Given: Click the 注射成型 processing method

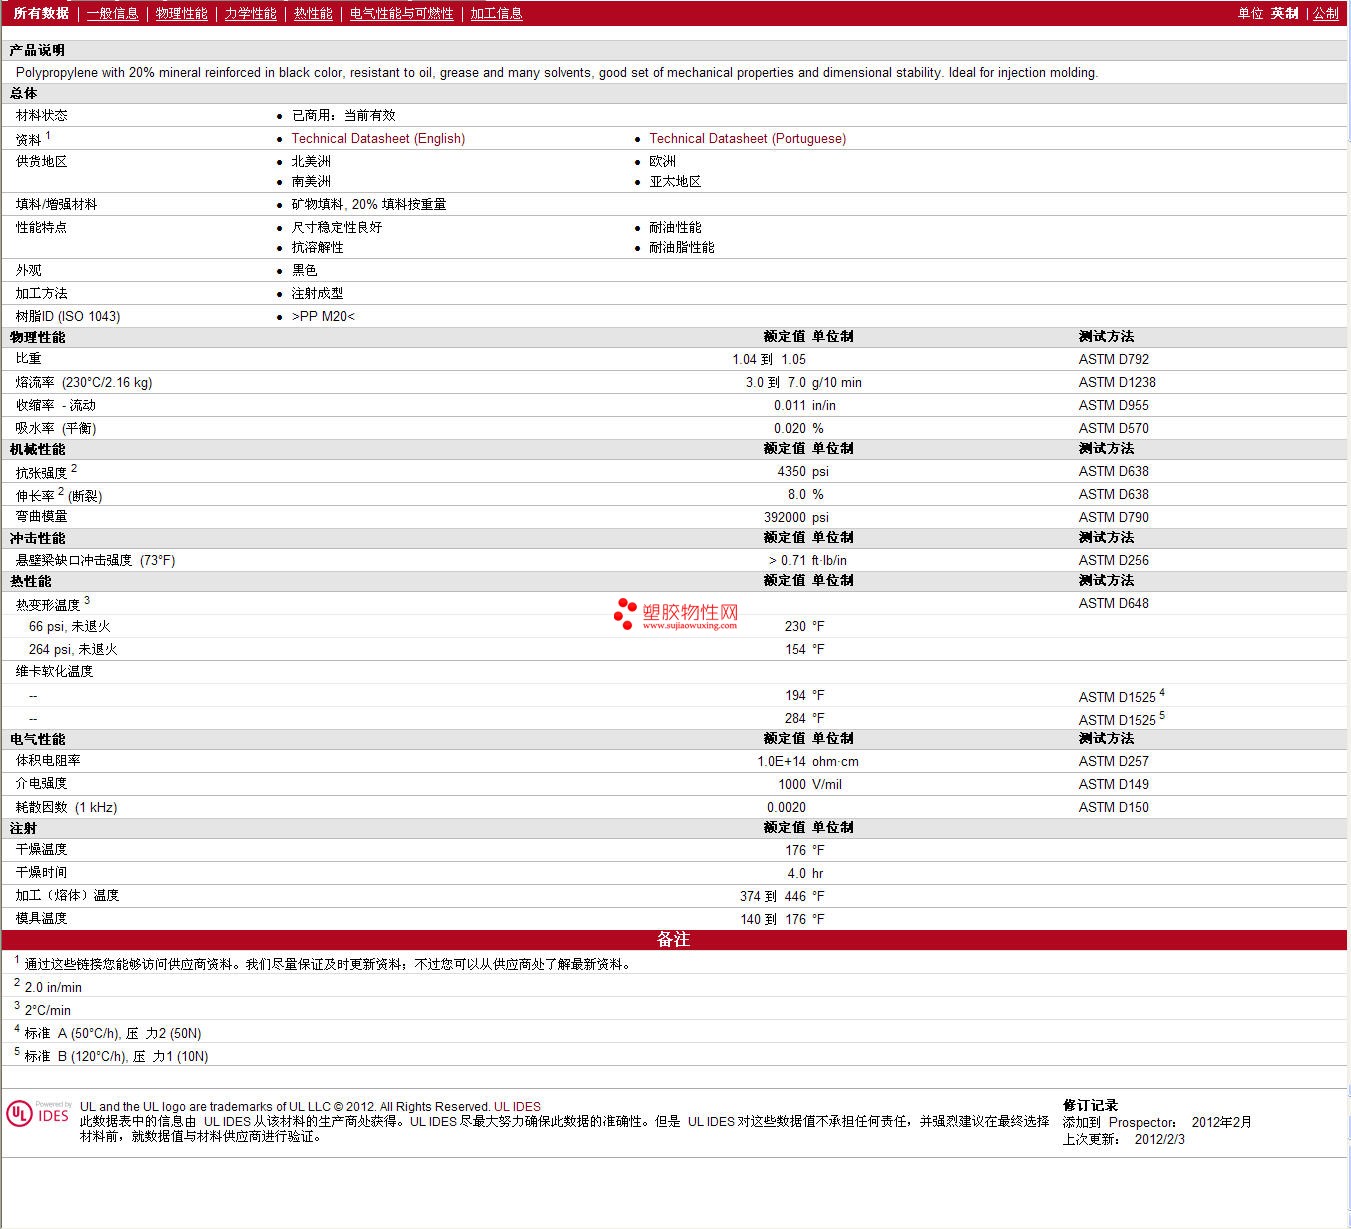Looking at the screenshot, I should click(x=317, y=293).
